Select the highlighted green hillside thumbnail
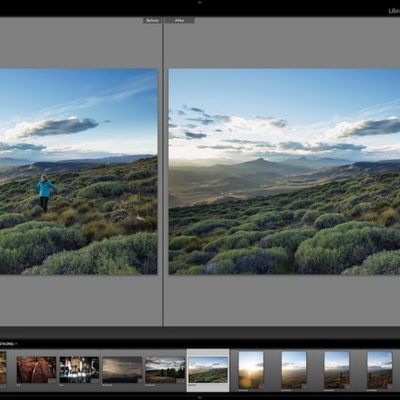The height and width of the screenshot is (400, 400). coord(208,370)
